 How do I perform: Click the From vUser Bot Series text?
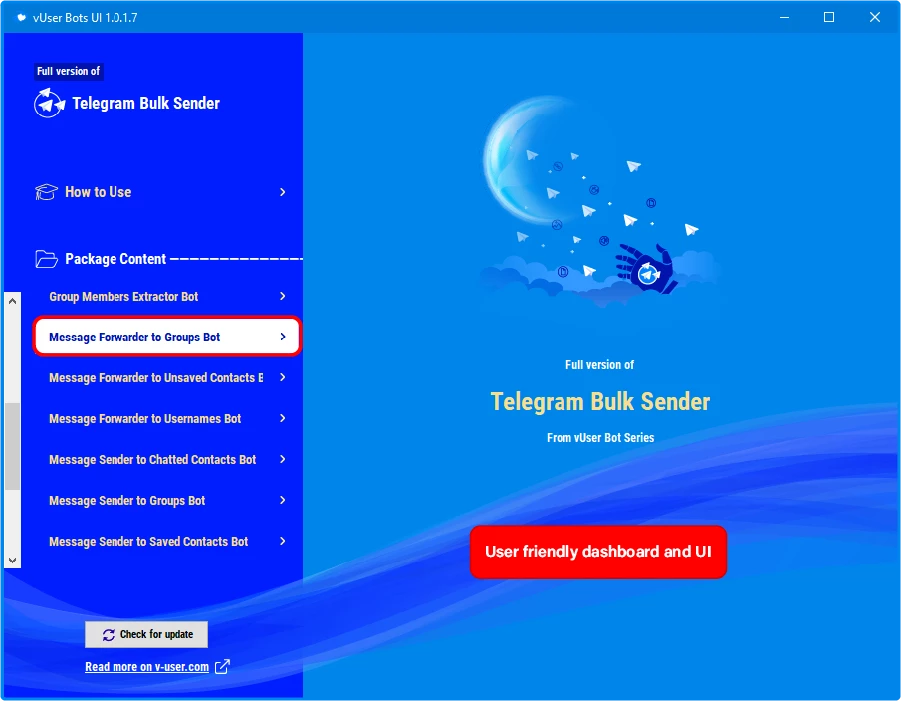click(x=600, y=438)
